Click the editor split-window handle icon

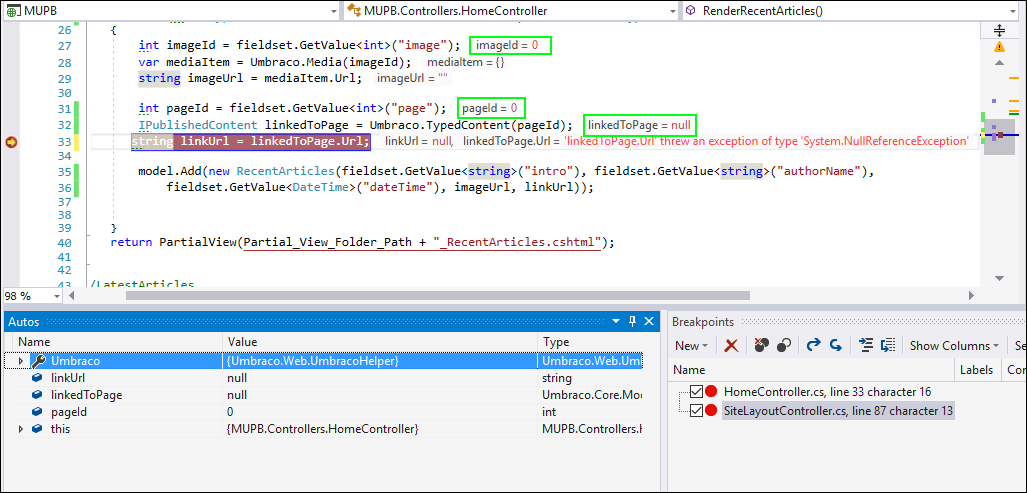[999, 30]
